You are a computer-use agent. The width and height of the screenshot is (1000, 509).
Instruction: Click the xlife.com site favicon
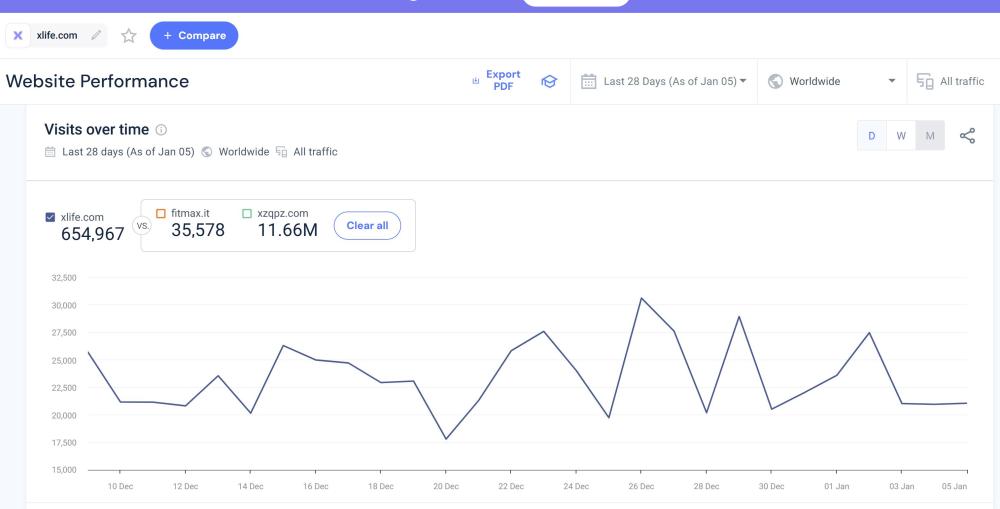(18, 36)
